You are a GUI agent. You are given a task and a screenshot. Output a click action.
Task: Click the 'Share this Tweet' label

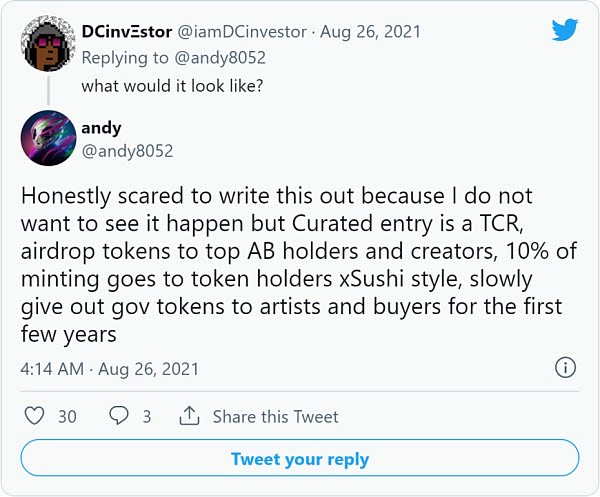(x=275, y=416)
